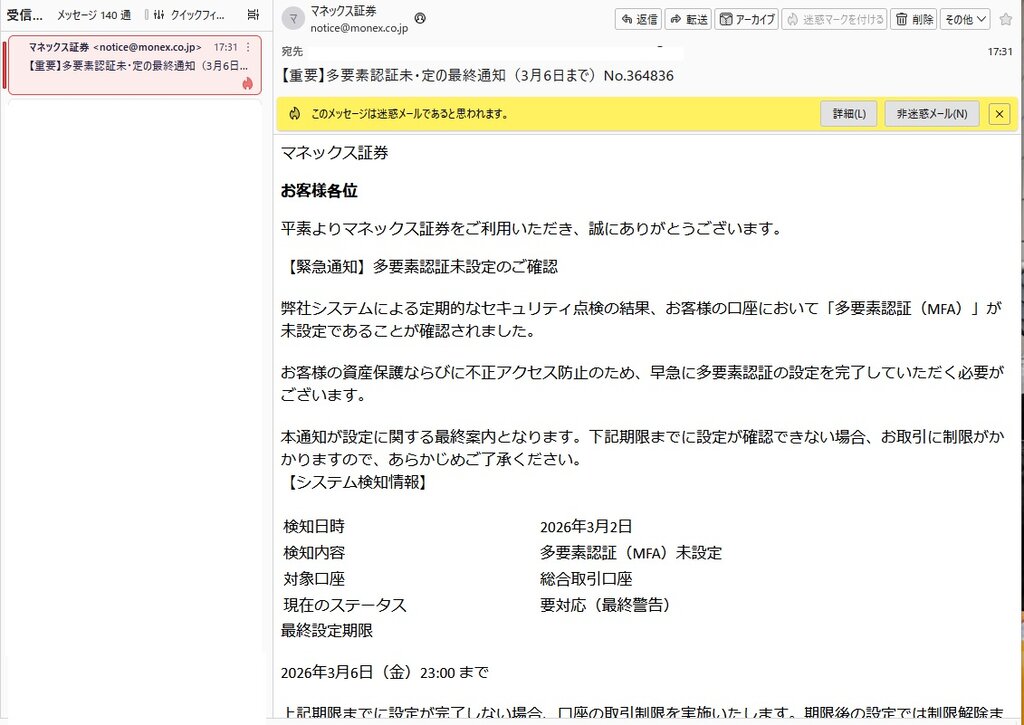Click the 17:31 timestamp in message header
This screenshot has width=1024, height=725.
1000,52
